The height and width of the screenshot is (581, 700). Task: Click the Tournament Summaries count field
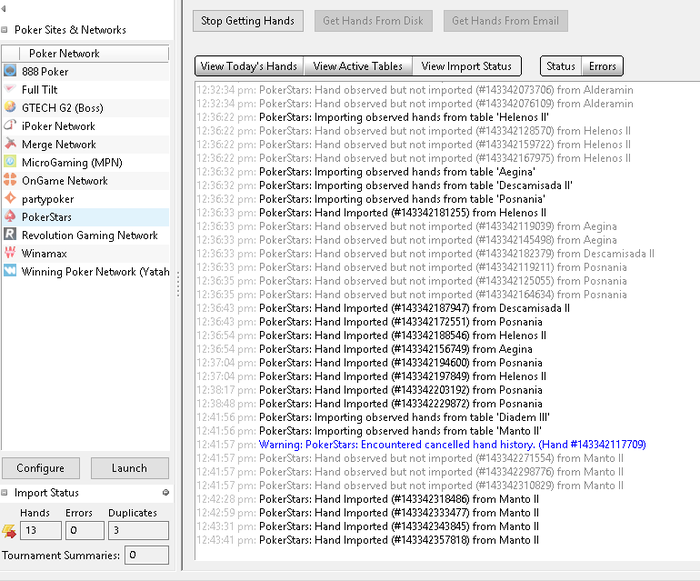pos(146,555)
